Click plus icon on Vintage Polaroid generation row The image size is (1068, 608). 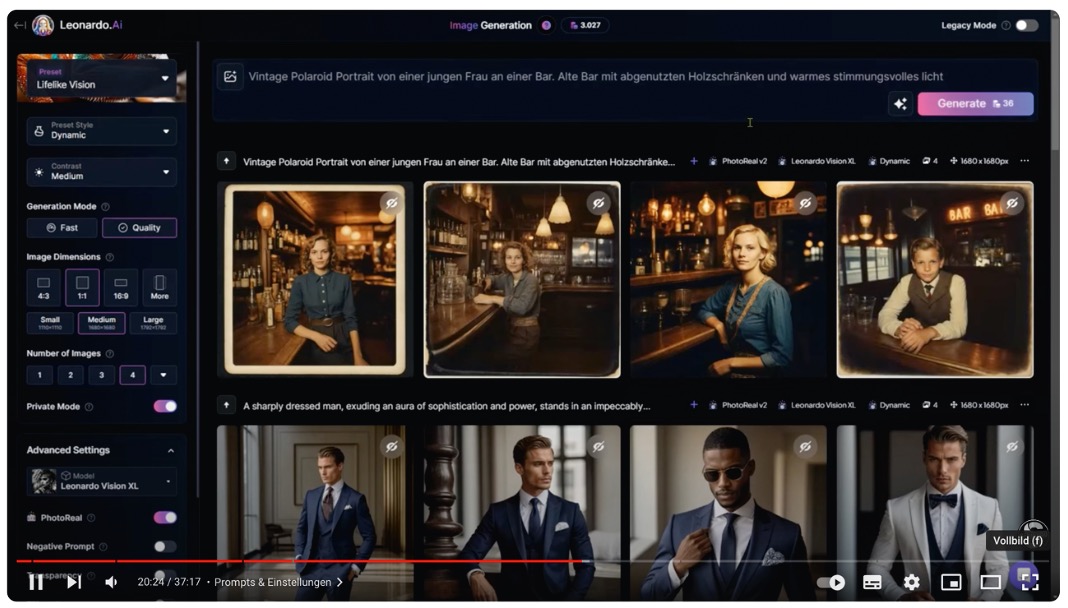[x=693, y=161]
